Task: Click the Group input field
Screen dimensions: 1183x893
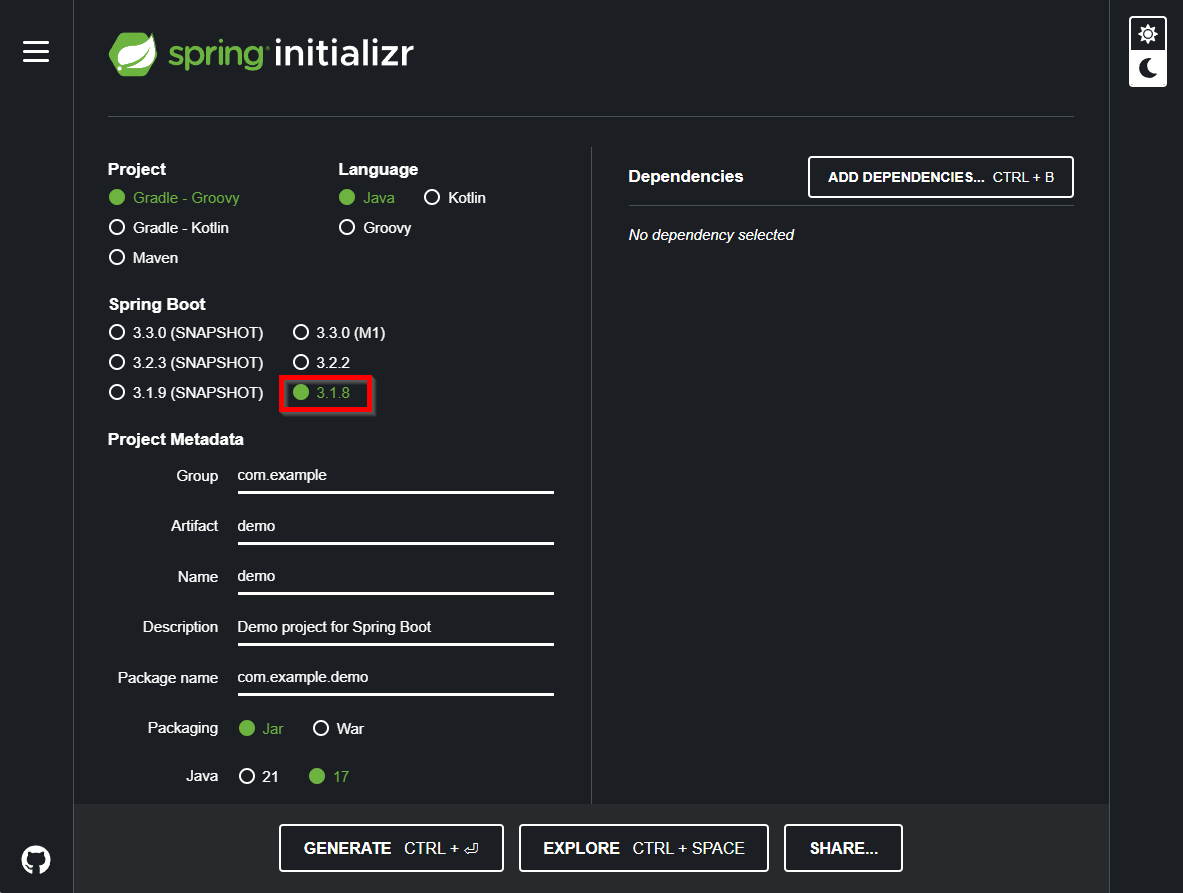Action: tap(395, 477)
